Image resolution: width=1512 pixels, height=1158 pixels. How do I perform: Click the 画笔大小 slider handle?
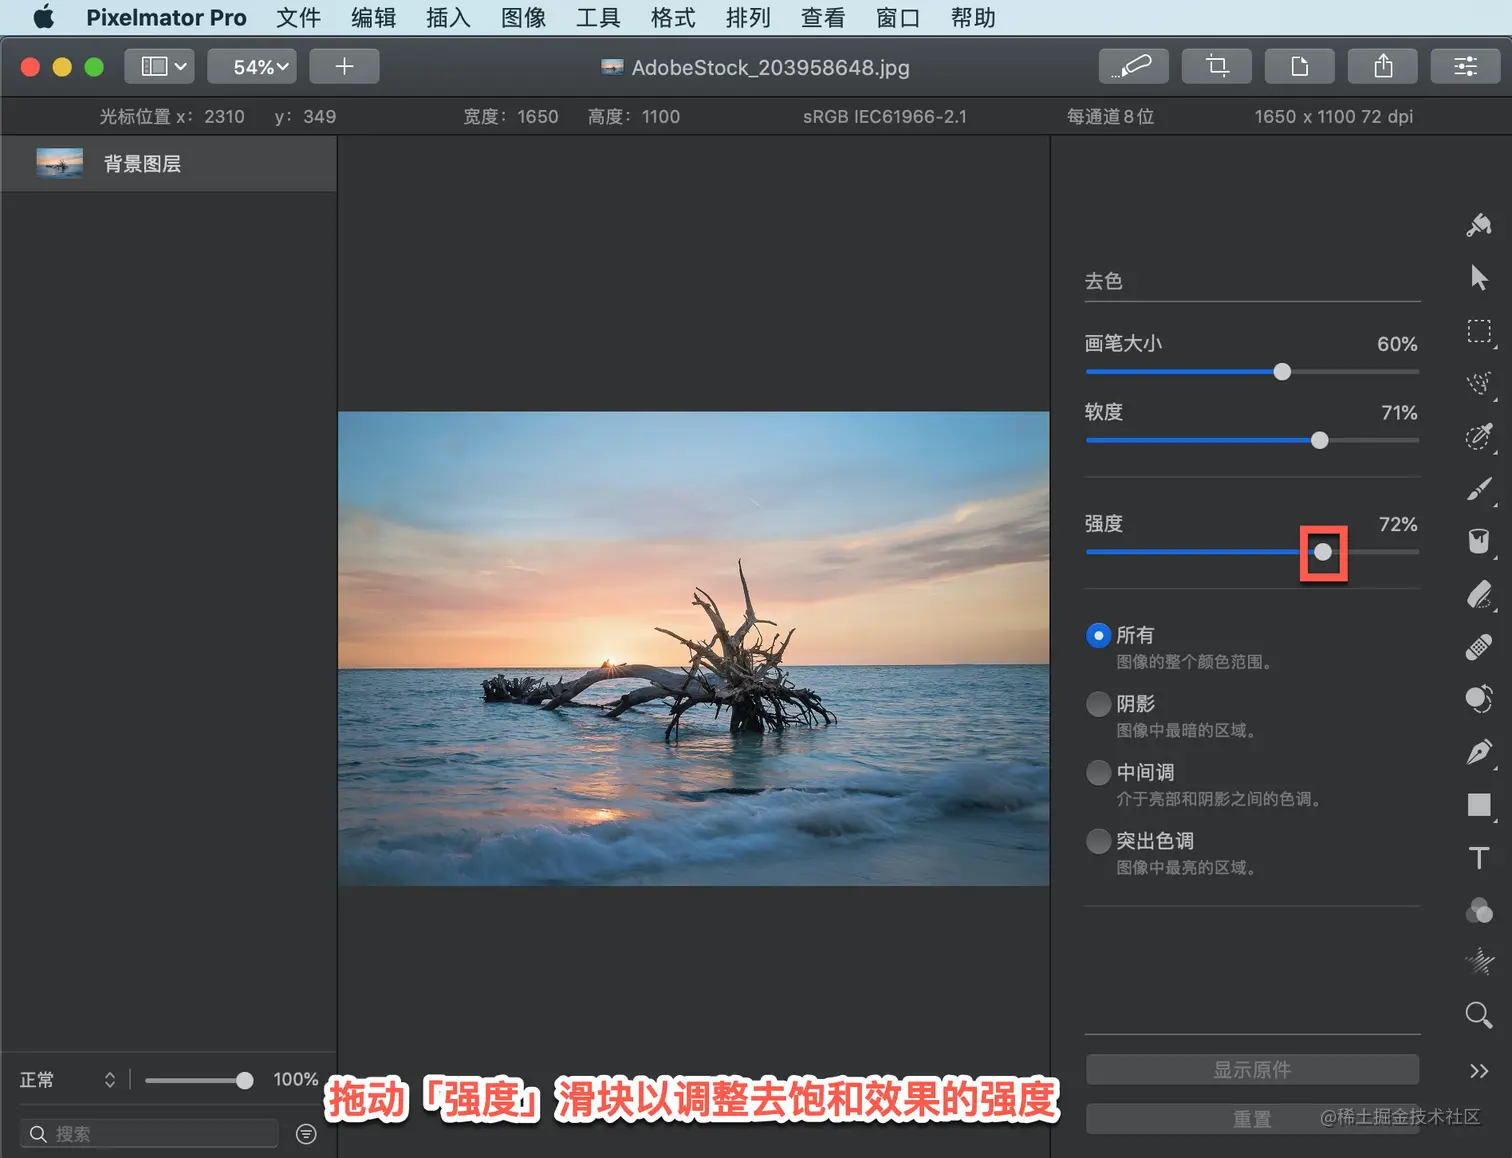click(x=1282, y=372)
